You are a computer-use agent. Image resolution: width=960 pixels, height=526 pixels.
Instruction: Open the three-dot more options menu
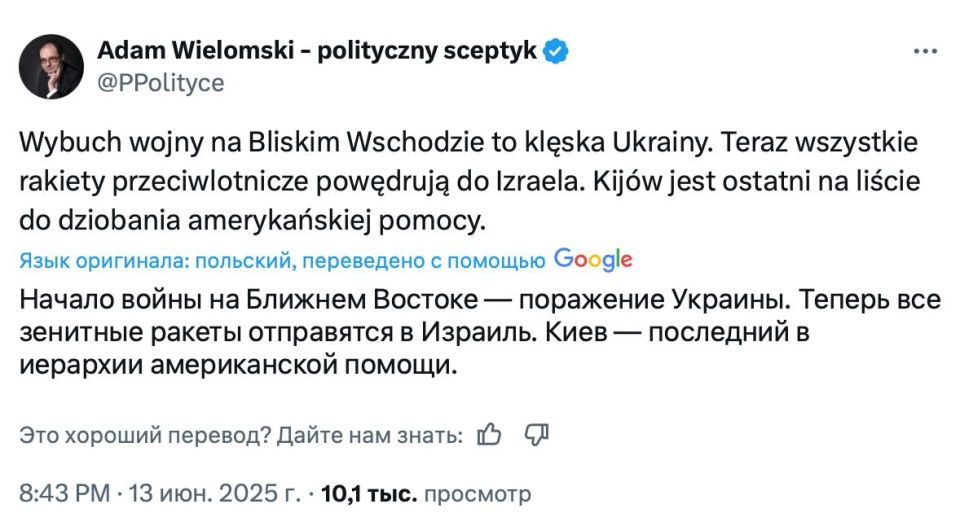pos(926,52)
